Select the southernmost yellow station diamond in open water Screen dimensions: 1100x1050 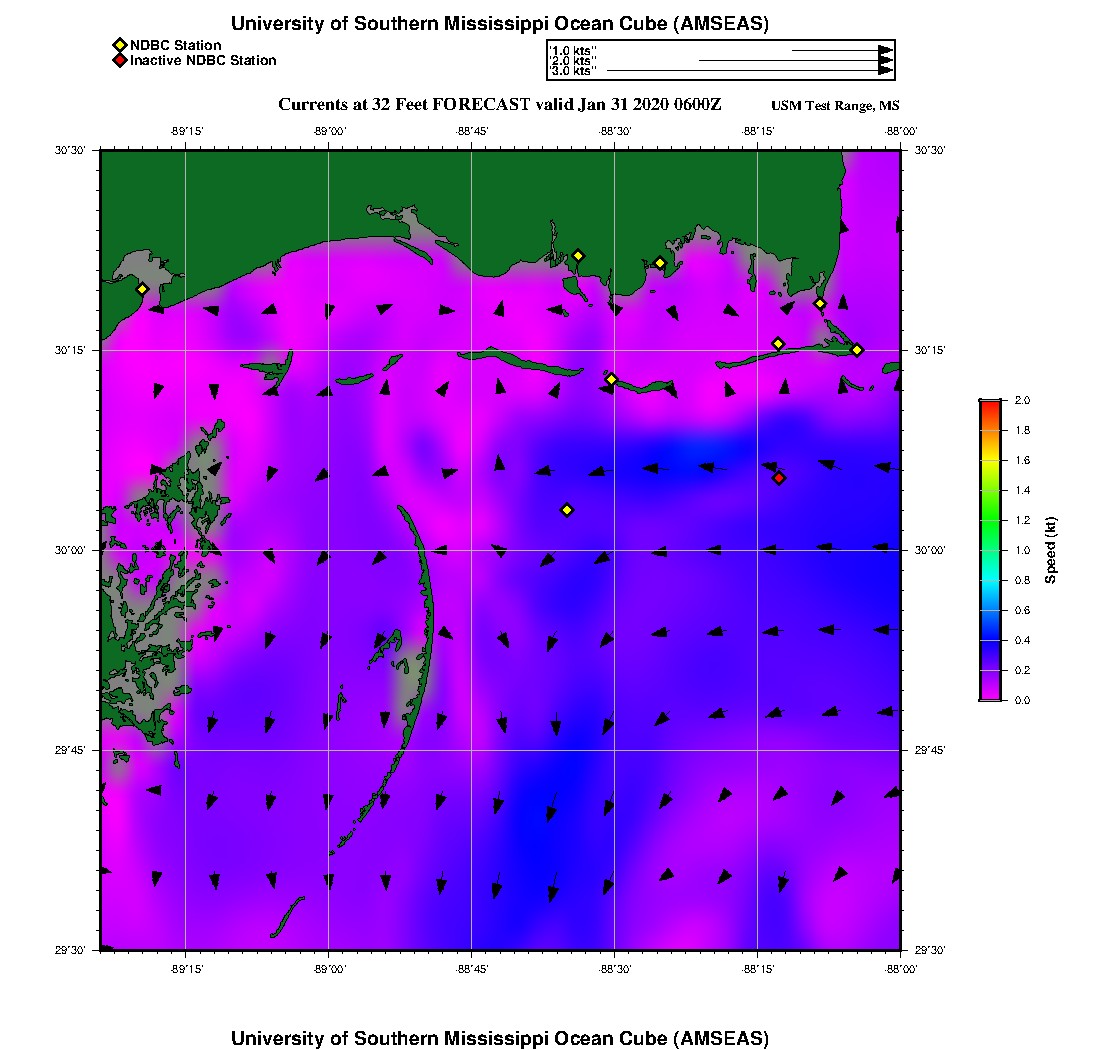(x=567, y=510)
